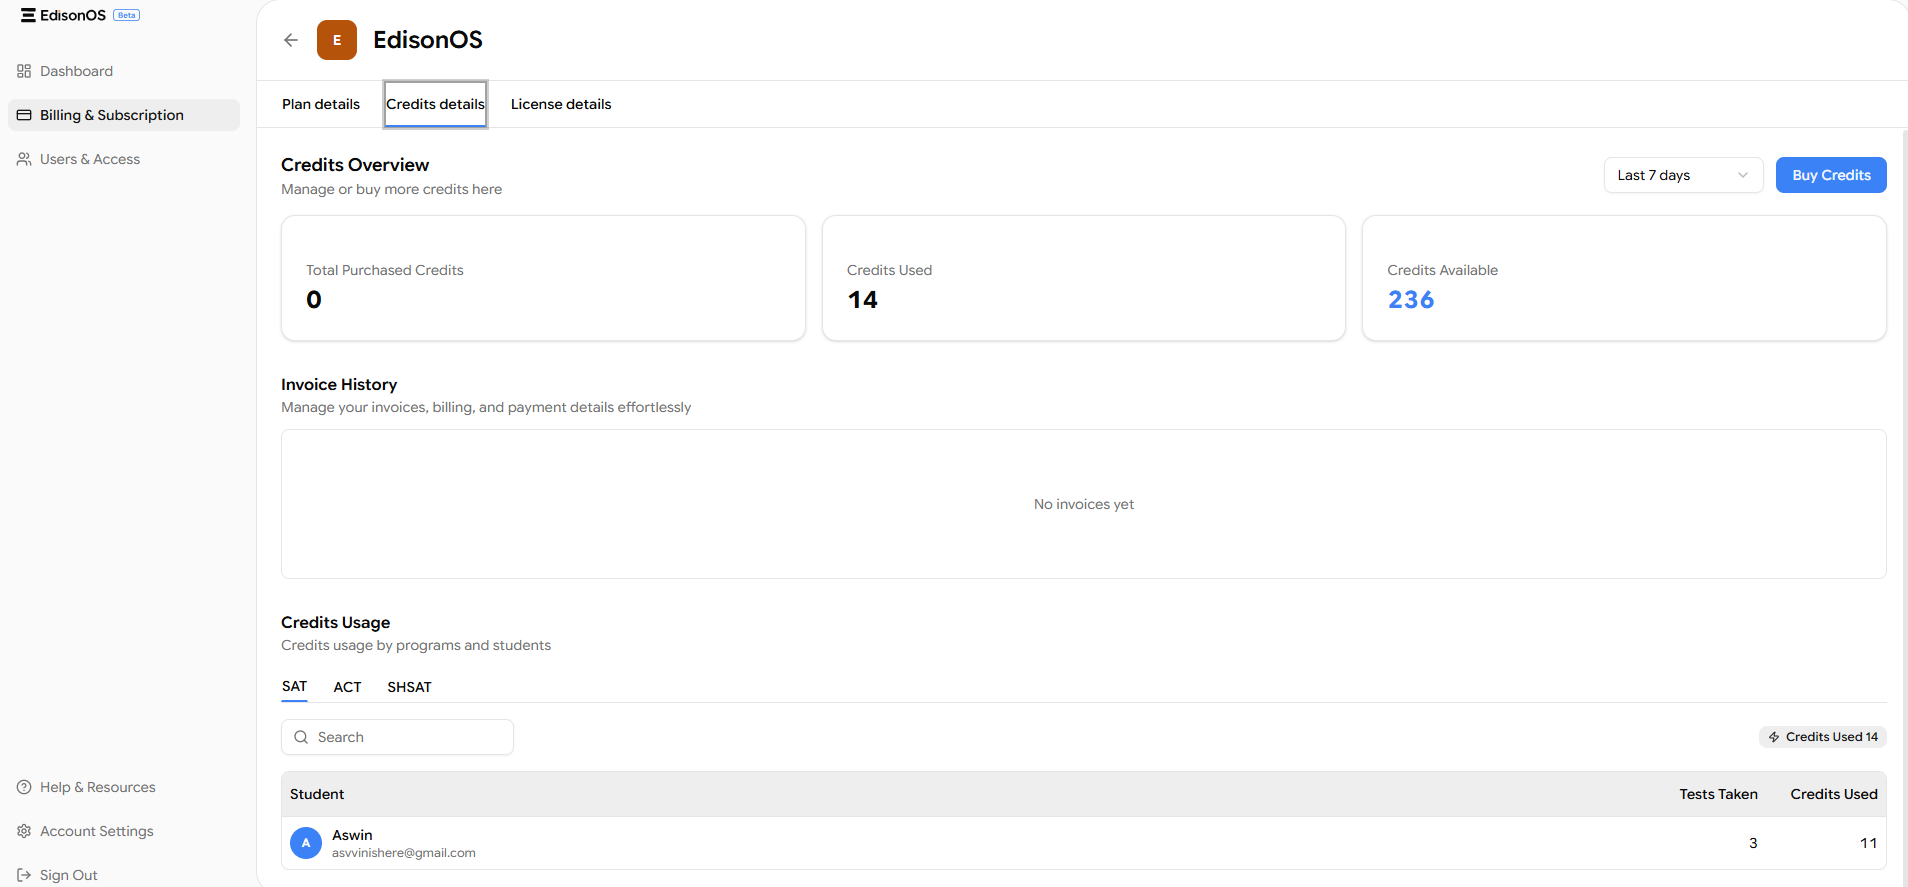This screenshot has width=1908, height=887.
Task: Click the Aswin student row avatar
Action: pos(306,843)
